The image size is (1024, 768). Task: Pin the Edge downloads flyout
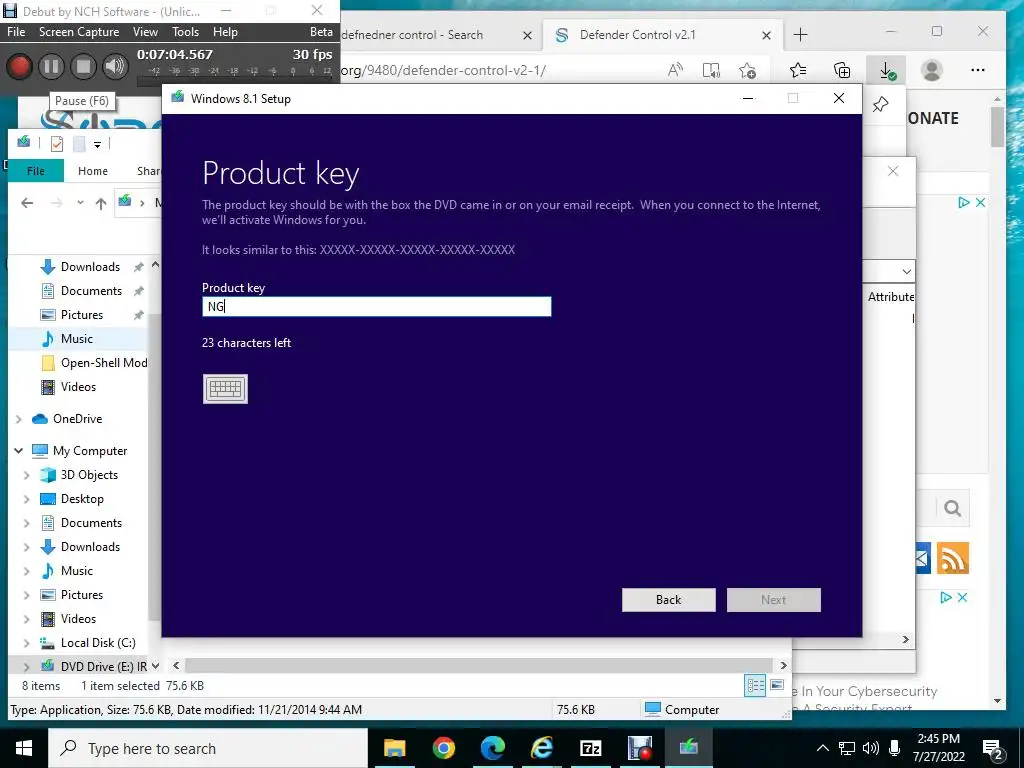(x=880, y=104)
